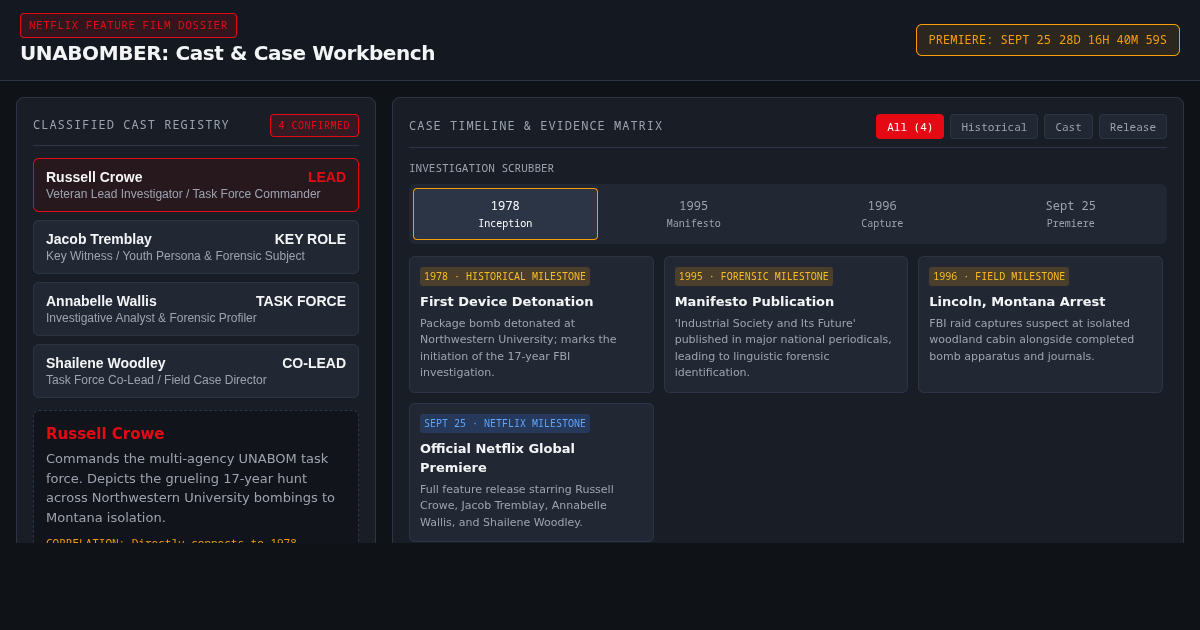The width and height of the screenshot is (1200, 630).
Task: Click Veteran Lead Investigator subtitle
Action: point(183,194)
